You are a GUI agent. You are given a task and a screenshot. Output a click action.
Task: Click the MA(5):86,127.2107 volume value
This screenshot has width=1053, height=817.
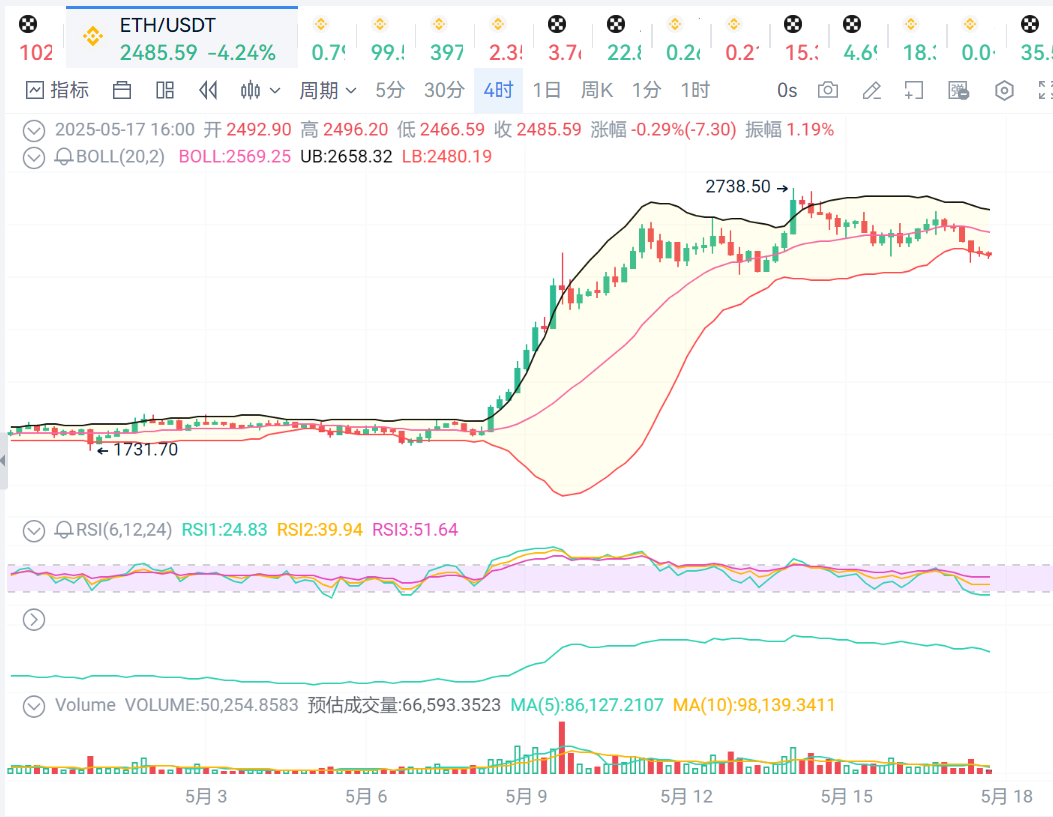(x=587, y=706)
